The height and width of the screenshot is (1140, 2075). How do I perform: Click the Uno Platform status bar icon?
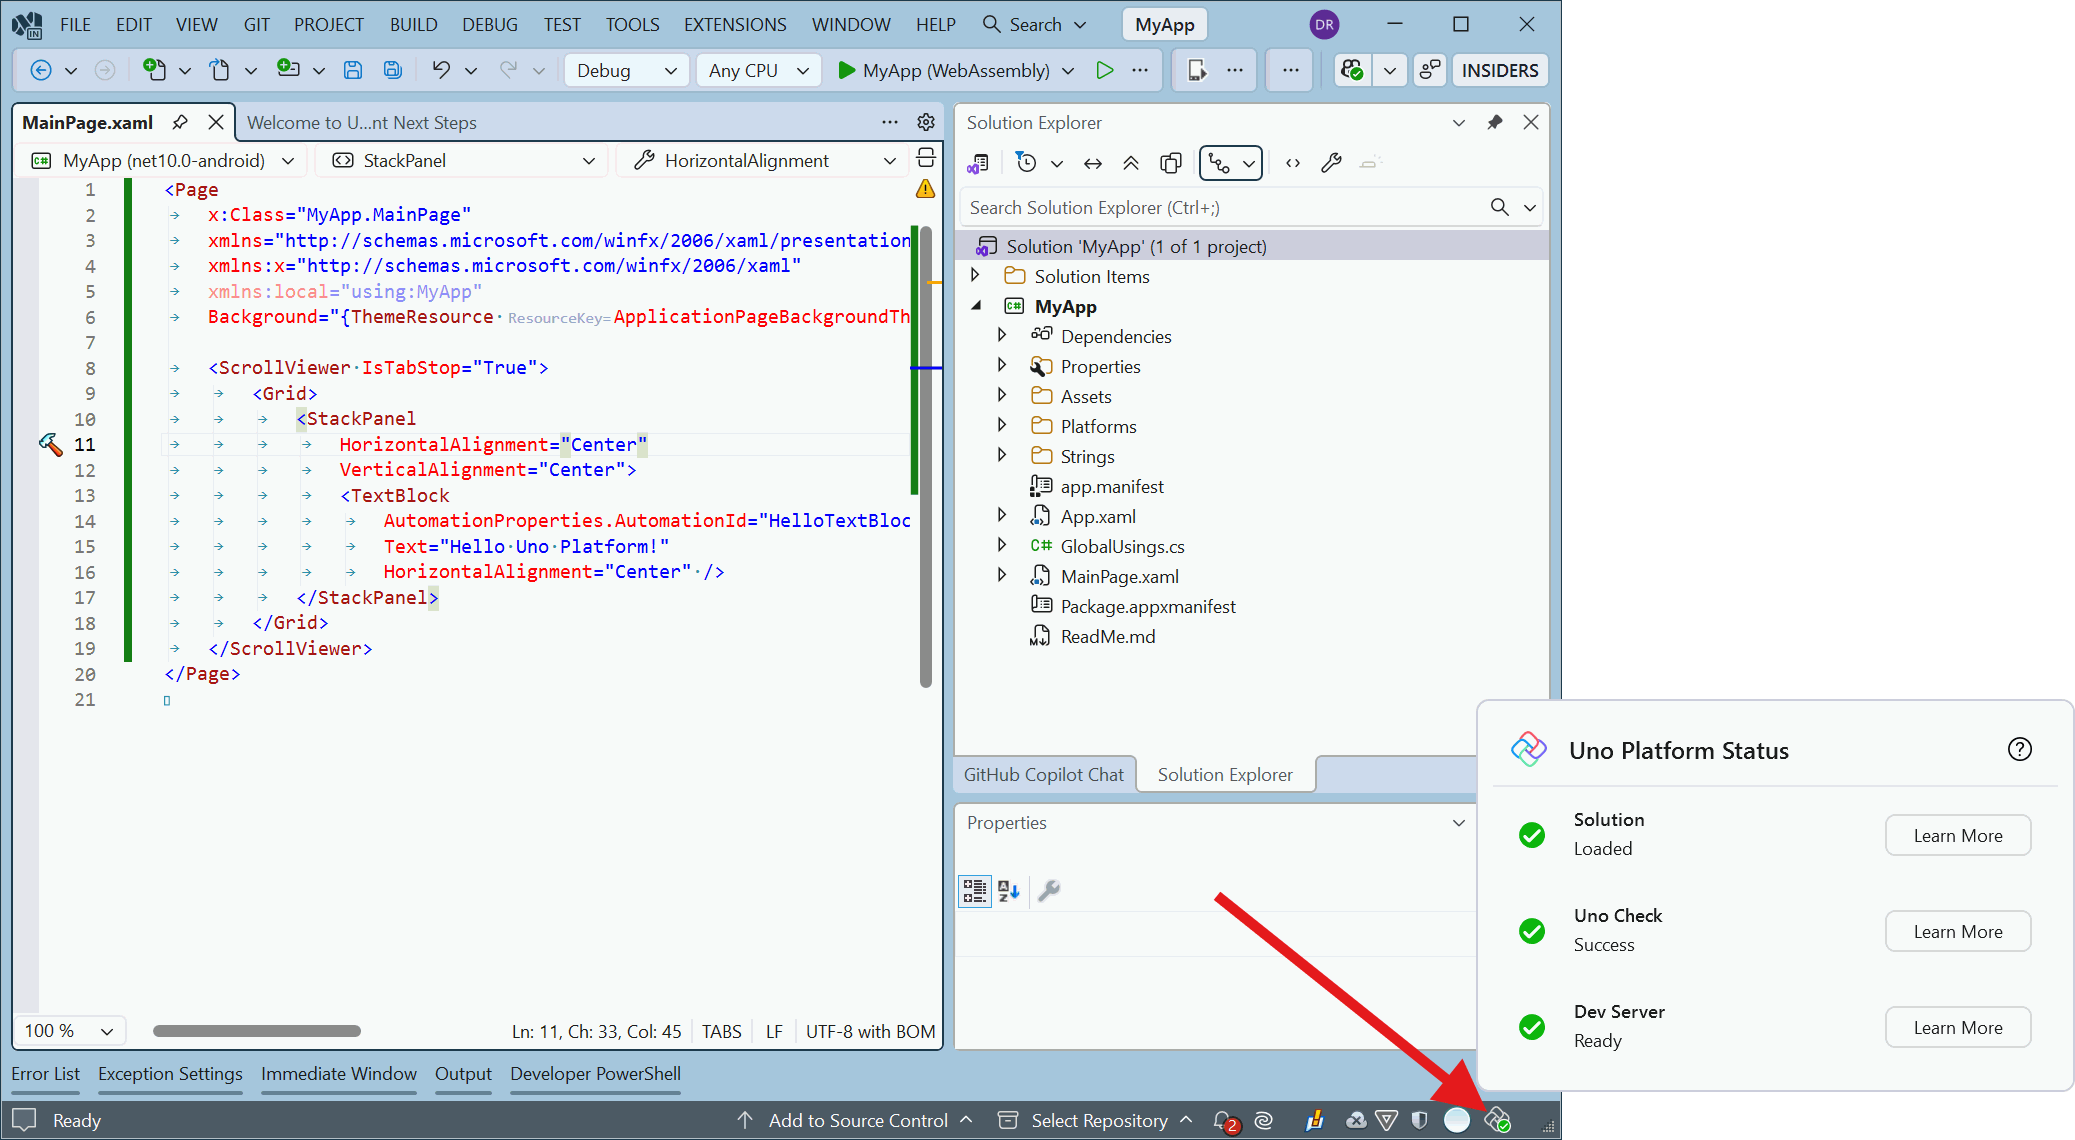pyautogui.click(x=1497, y=1120)
